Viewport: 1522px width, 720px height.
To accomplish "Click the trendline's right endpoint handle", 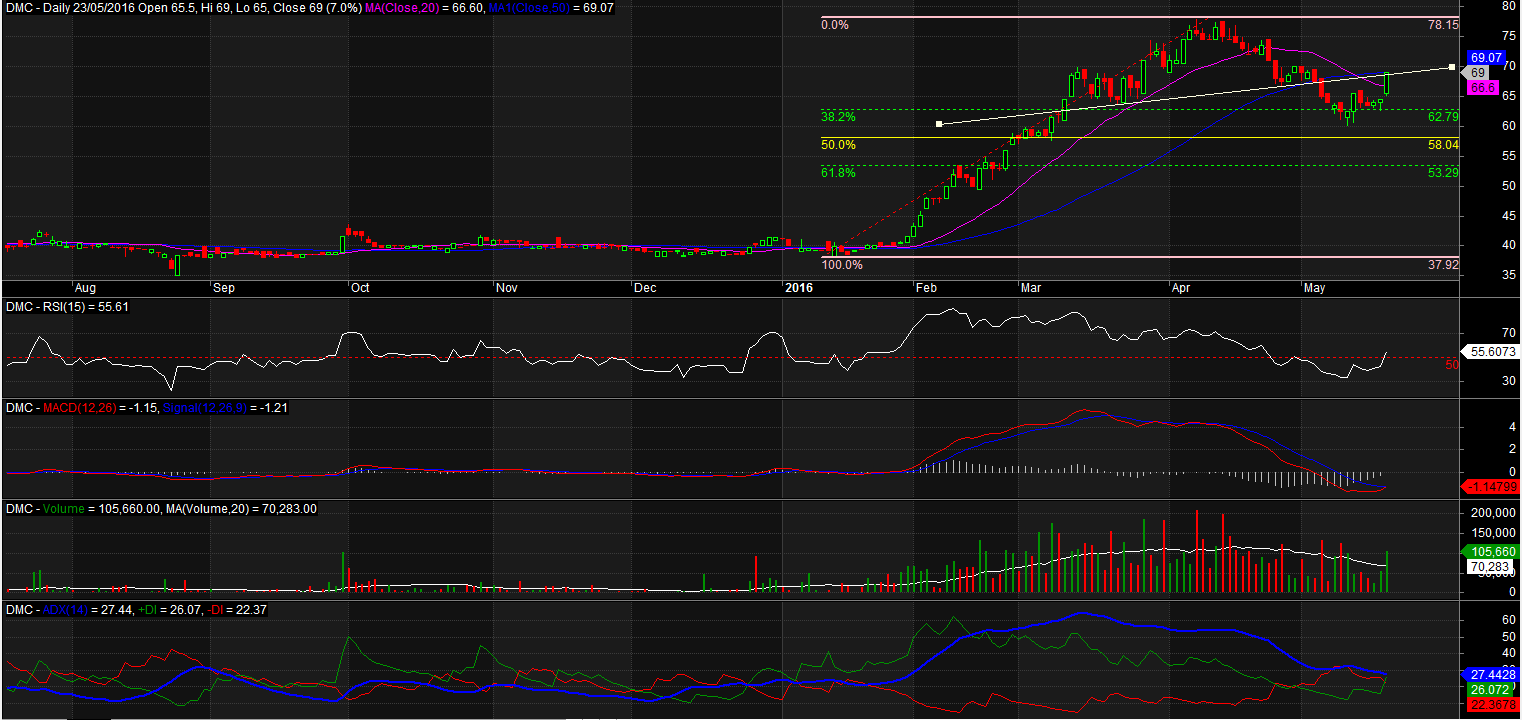I will tap(1451, 67).
